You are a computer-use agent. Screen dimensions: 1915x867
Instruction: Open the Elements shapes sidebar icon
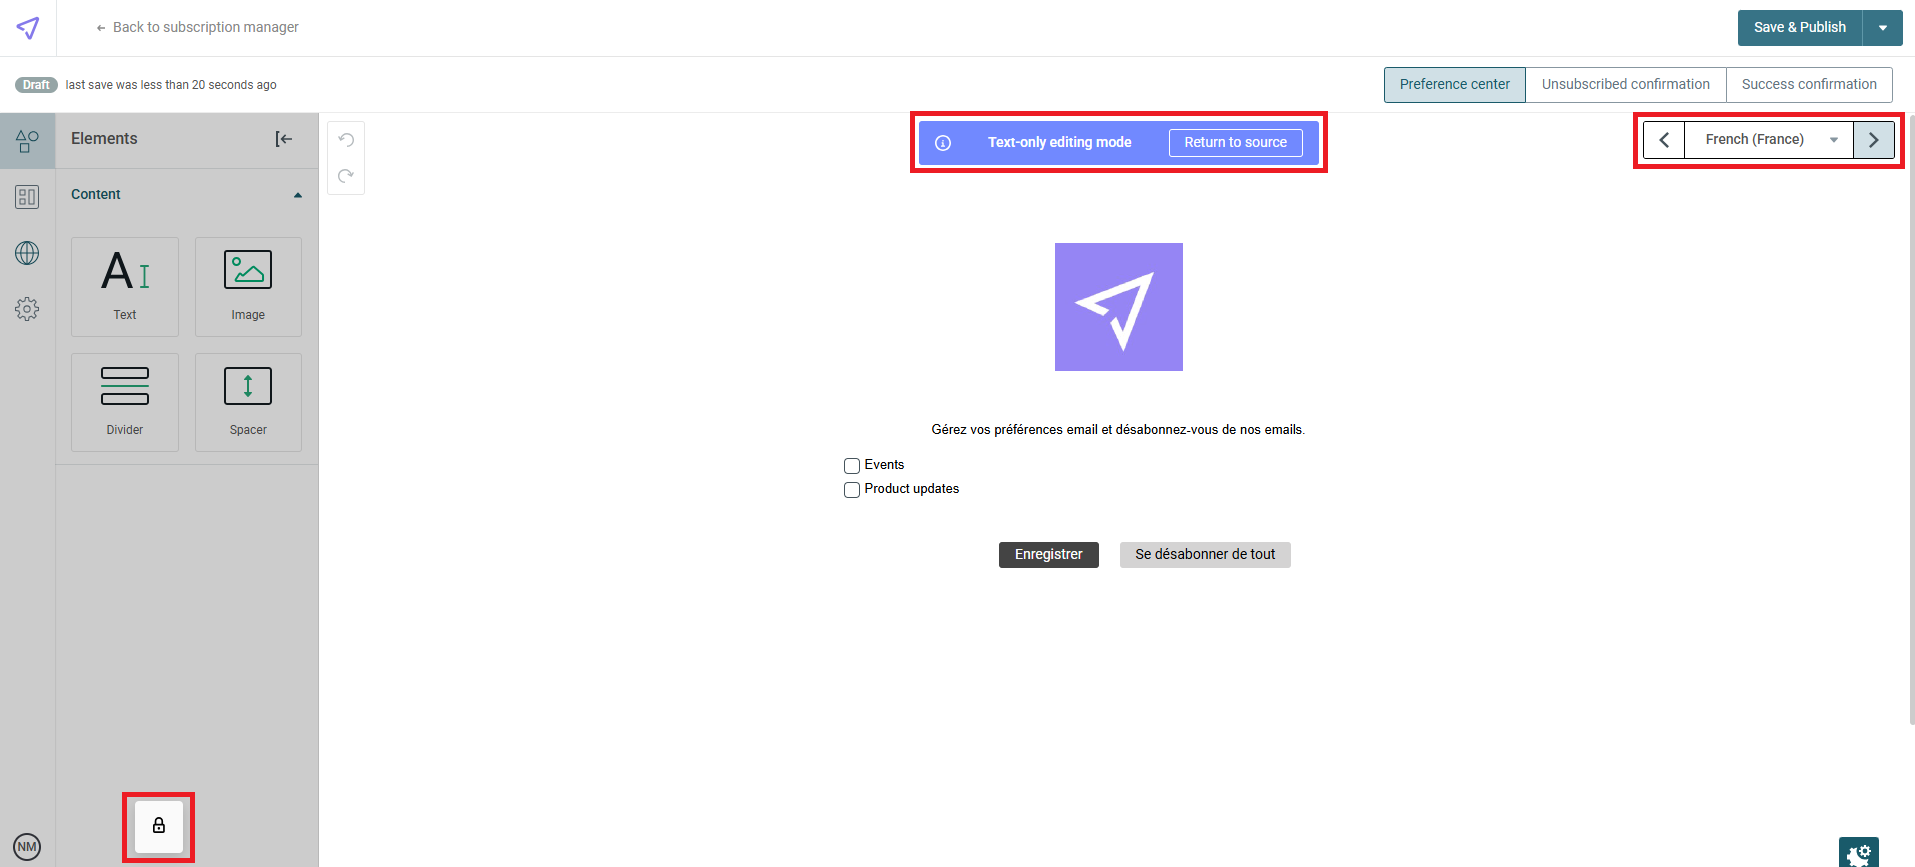[x=27, y=141]
